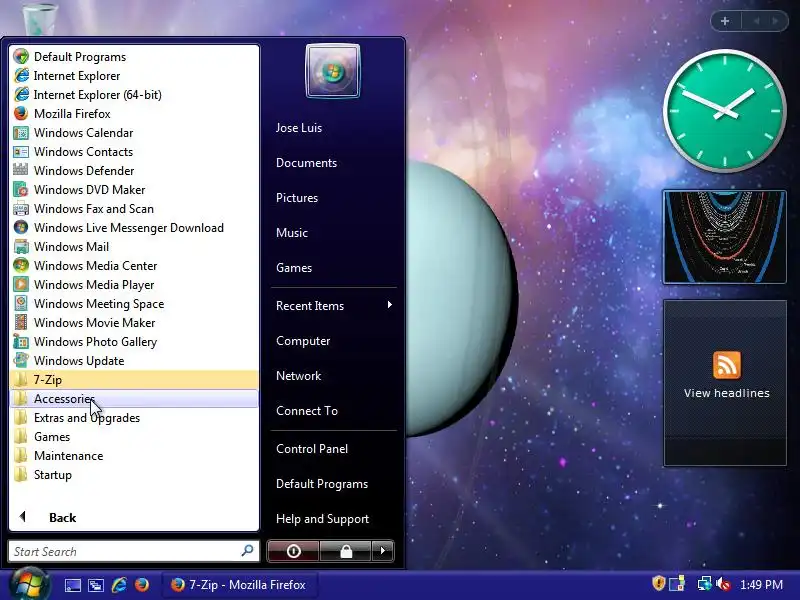
Task: Open Windows Live Messenger Download
Action: (134, 228)
